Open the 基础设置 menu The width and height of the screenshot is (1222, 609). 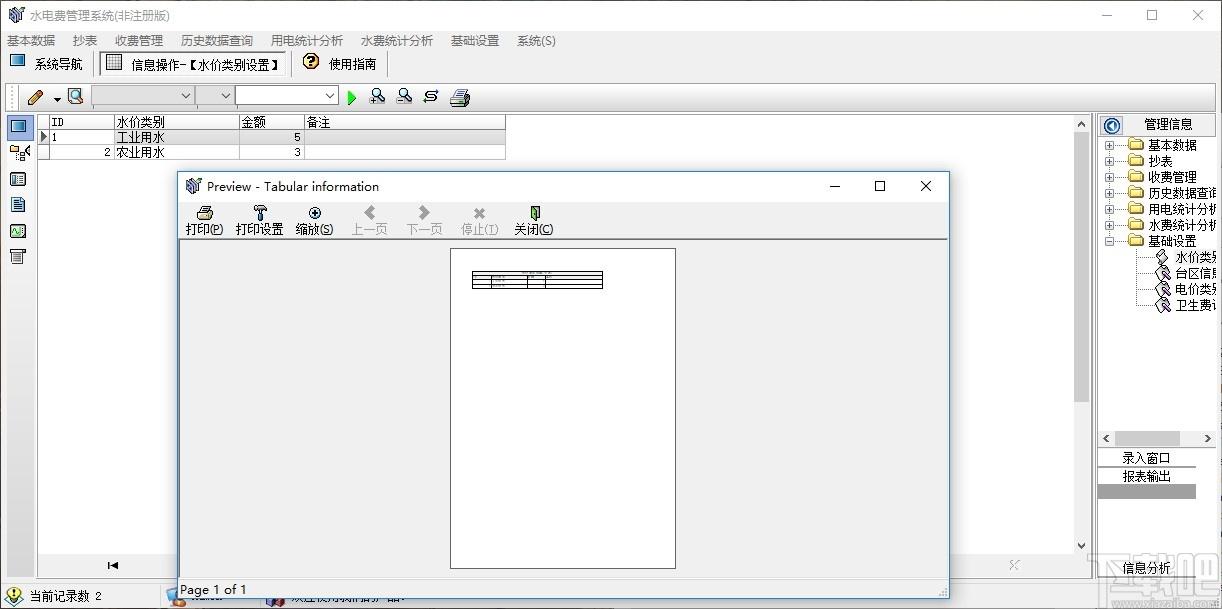(475, 41)
